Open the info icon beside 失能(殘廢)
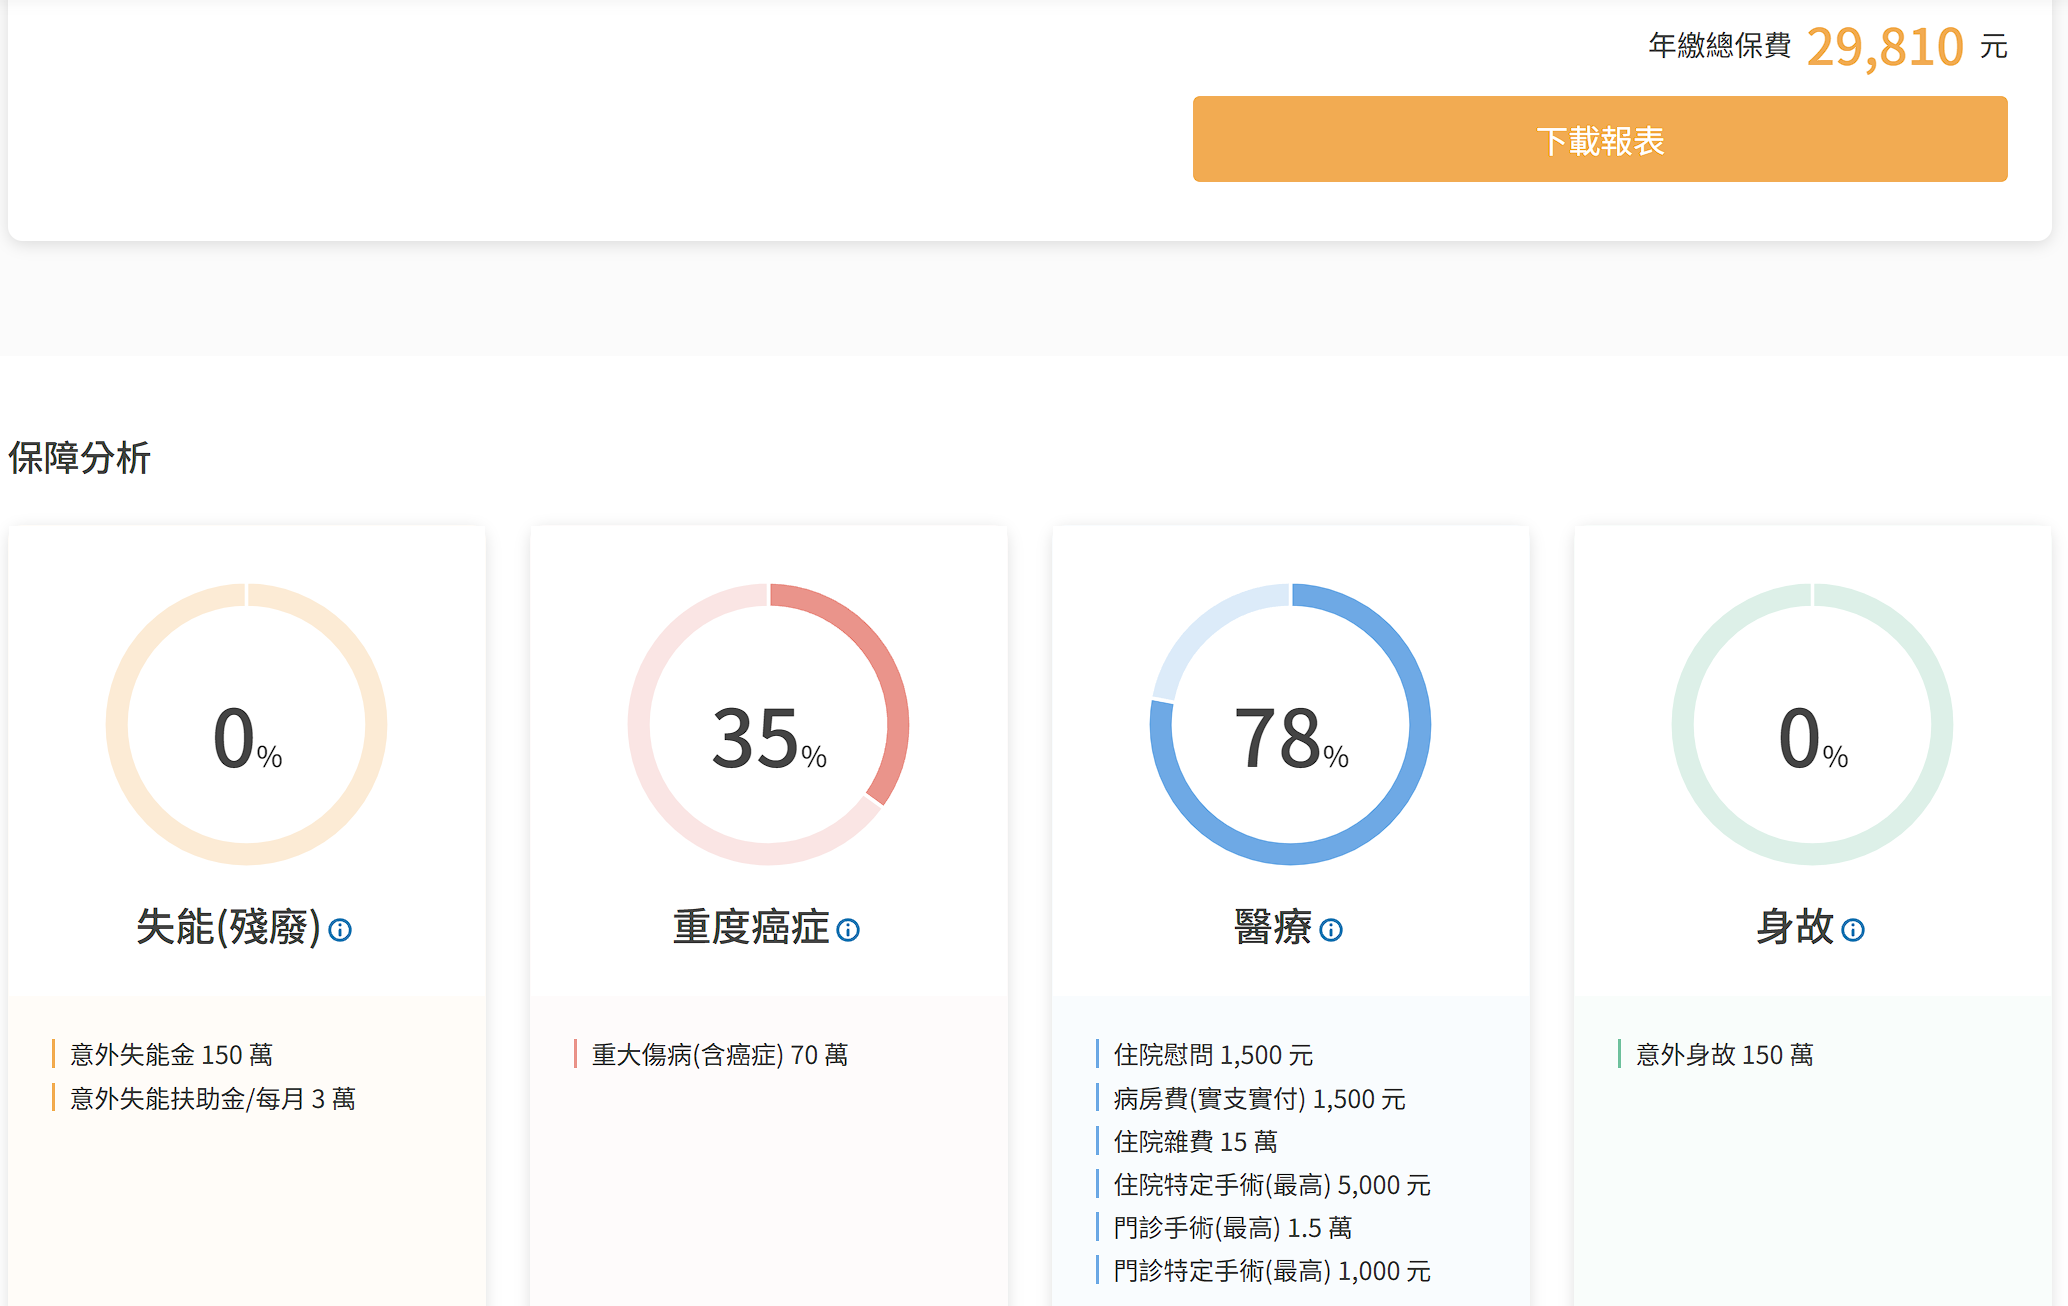 (x=340, y=930)
